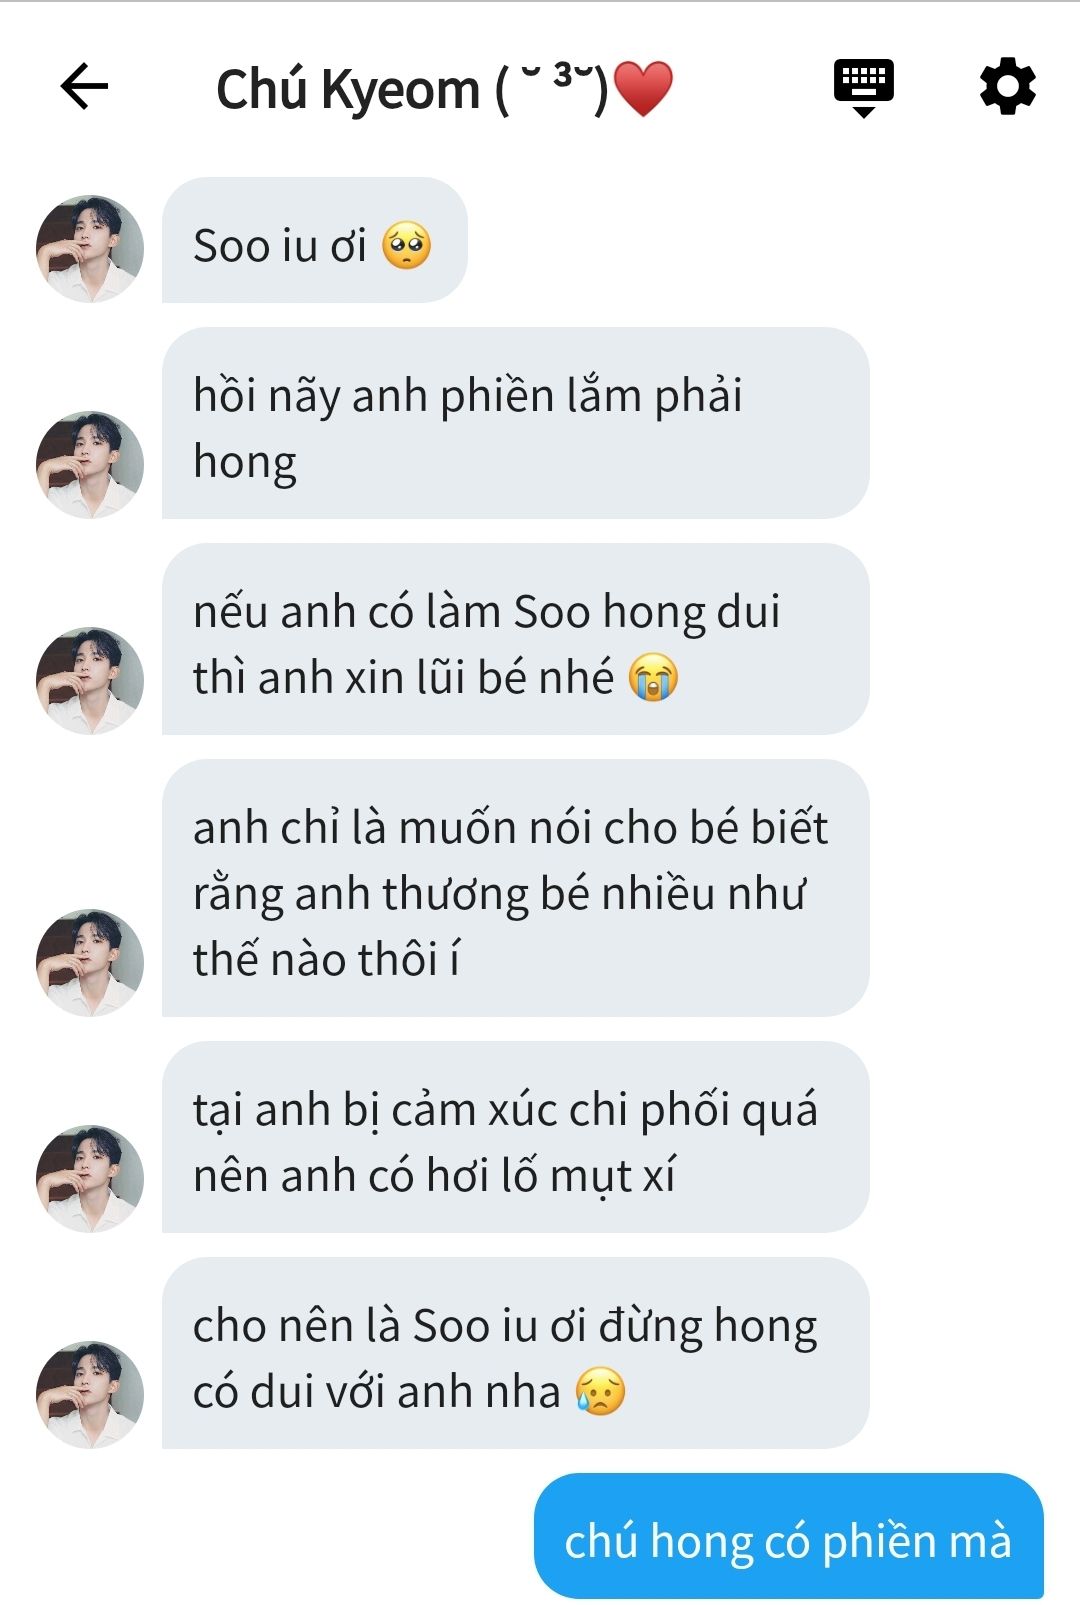Tap avatar beside 'hồi nãy anh phiền' message
The height and width of the screenshot is (1605, 1080).
click(x=90, y=465)
